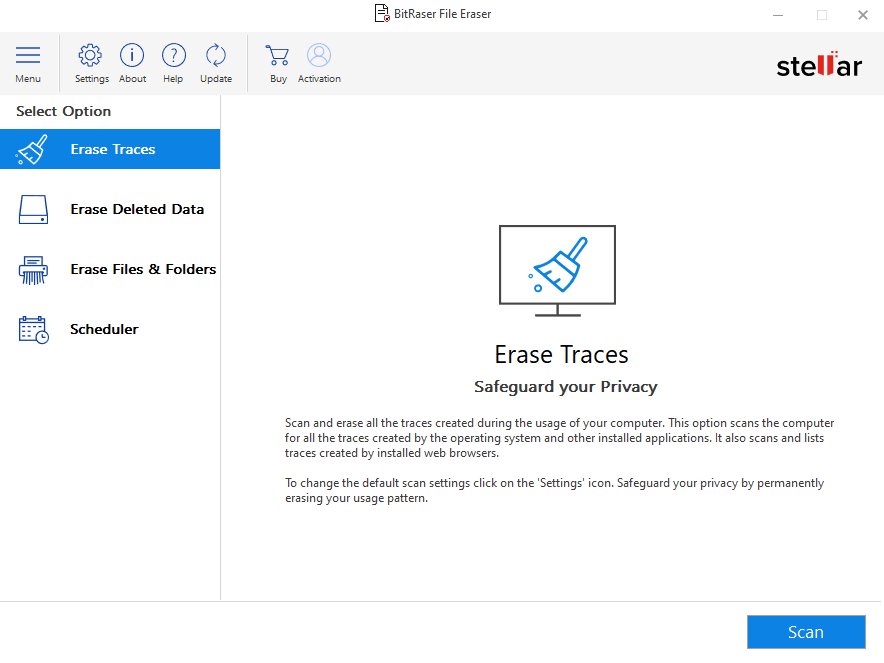This screenshot has width=884, height=663.
Task: Click the 'Select Option' sidebar header
Action: pos(63,112)
